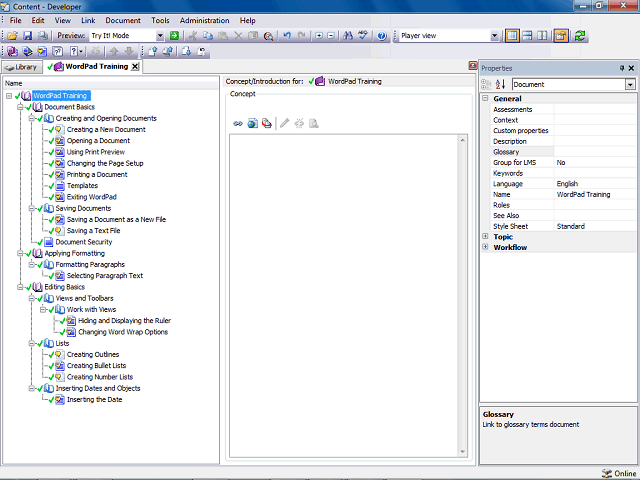Click the blue Help question icon

[x=382, y=36]
